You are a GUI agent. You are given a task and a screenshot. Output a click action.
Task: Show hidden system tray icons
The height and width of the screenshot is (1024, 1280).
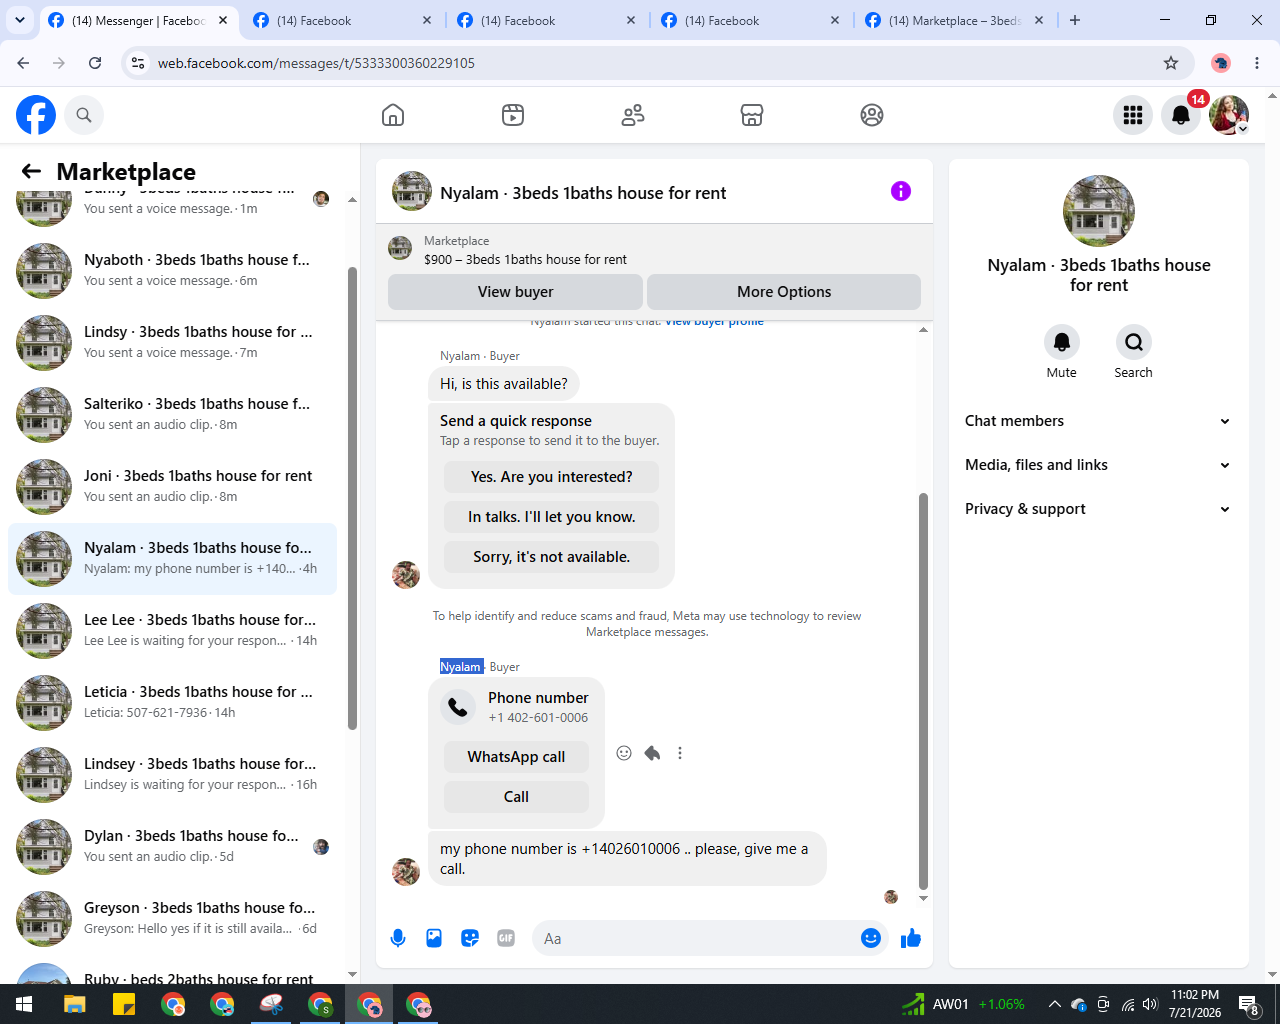coord(1054,1004)
